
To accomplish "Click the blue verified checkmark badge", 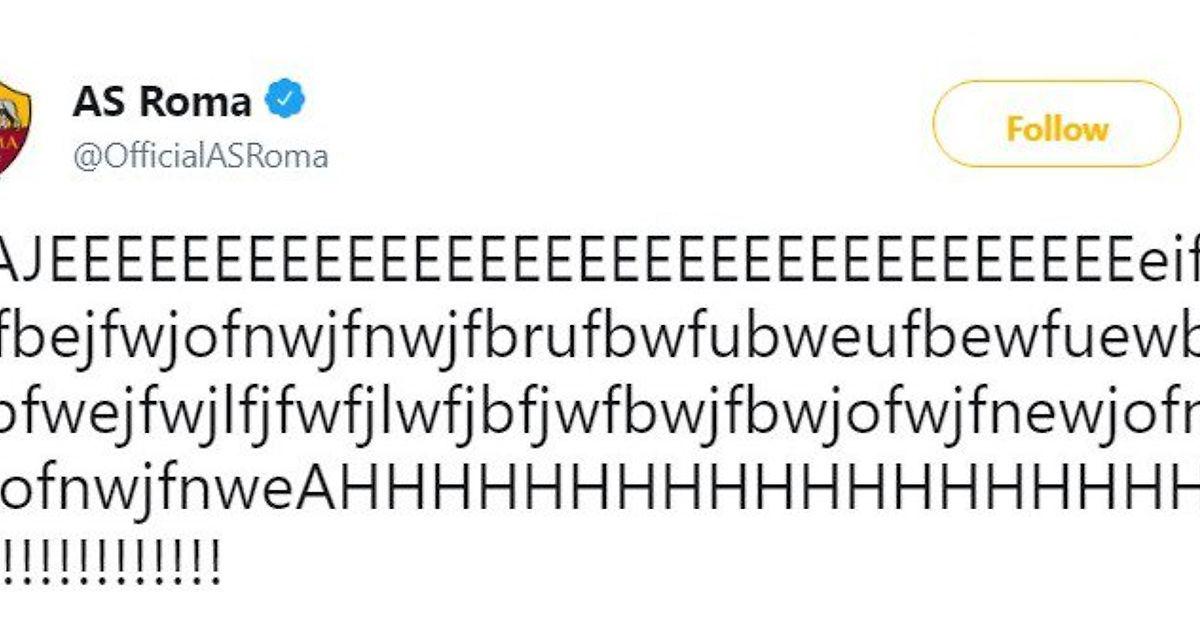I will coord(284,101).
